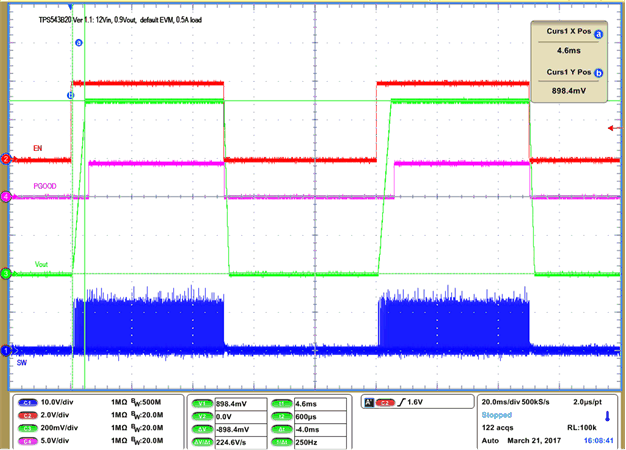
Task: Click the C3 badge in channel list
Action: point(27,428)
